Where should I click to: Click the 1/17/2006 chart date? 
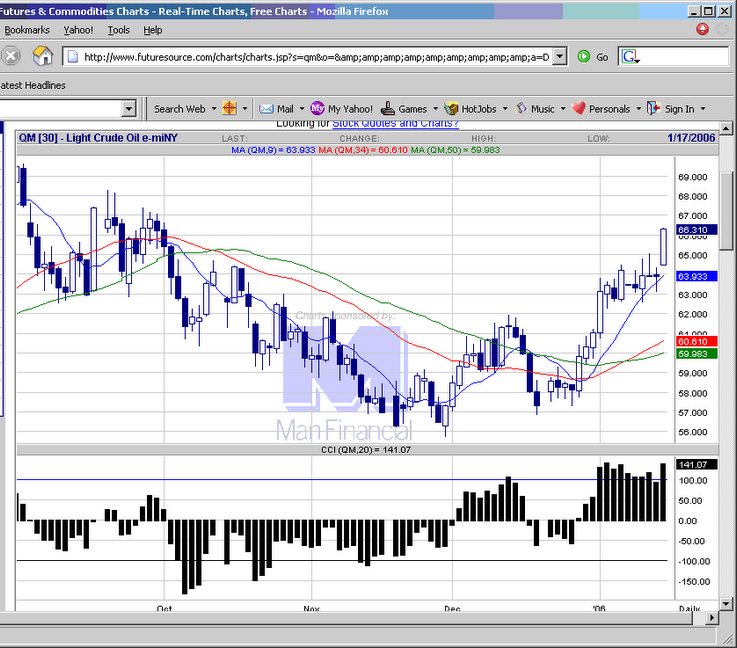tap(691, 138)
